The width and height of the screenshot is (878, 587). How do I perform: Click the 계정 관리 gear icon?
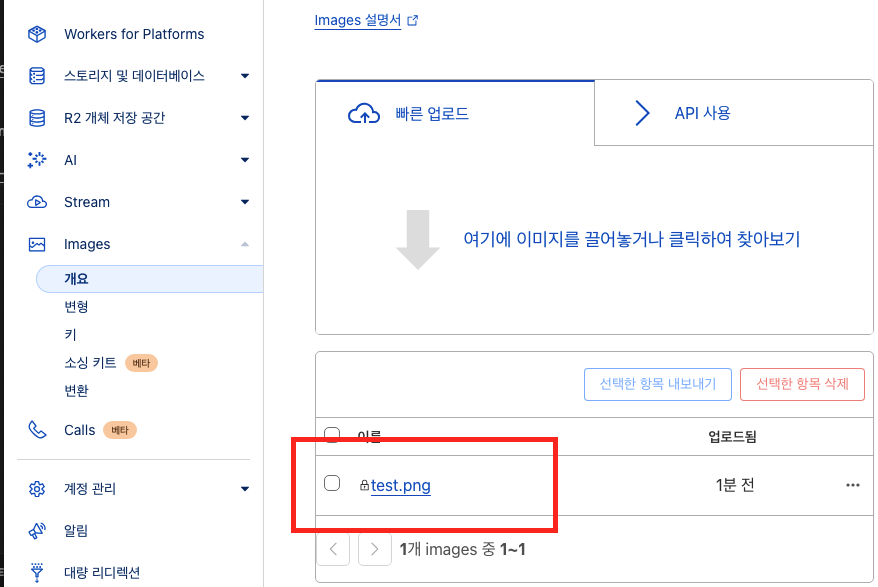[37, 489]
